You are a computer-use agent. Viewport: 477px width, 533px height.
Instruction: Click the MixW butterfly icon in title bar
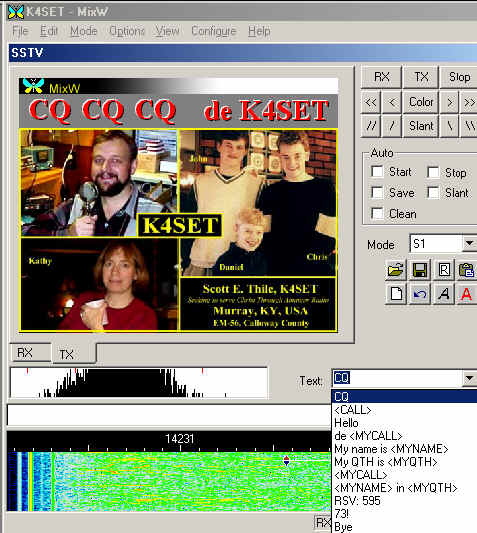pyautogui.click(x=16, y=12)
